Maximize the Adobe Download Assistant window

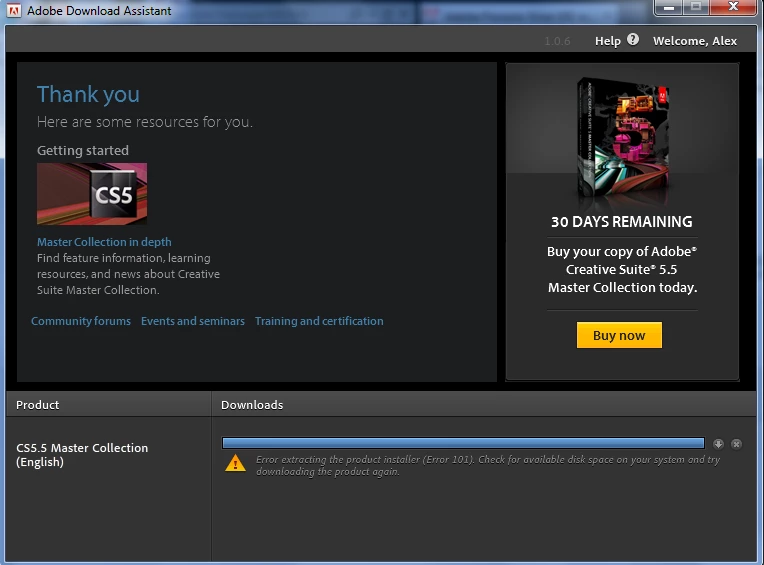point(696,7)
